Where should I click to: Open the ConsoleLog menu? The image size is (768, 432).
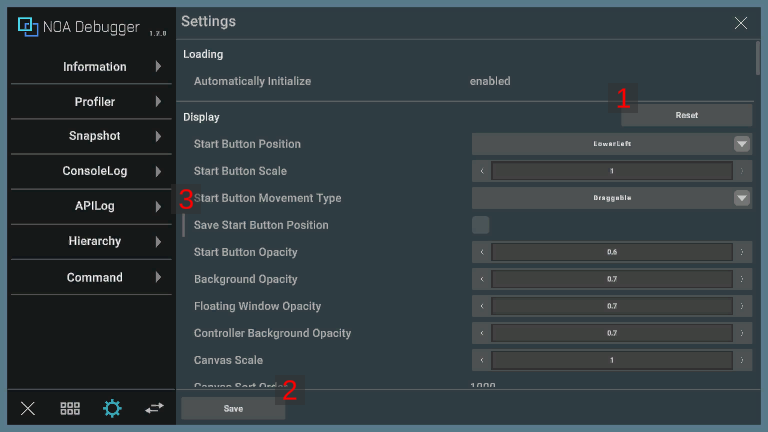coord(95,171)
